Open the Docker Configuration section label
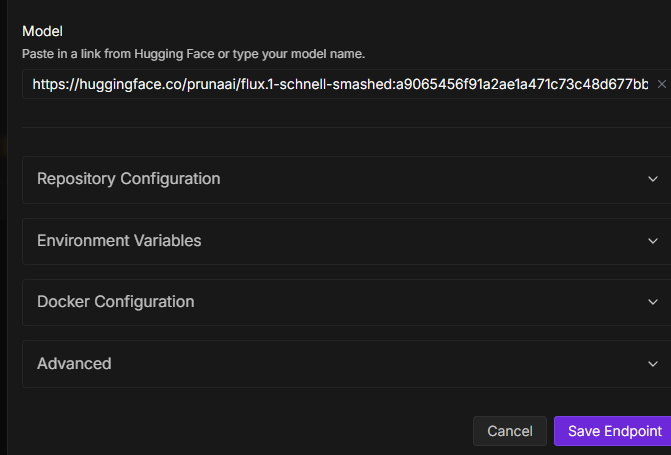The image size is (671, 455). pos(115,302)
